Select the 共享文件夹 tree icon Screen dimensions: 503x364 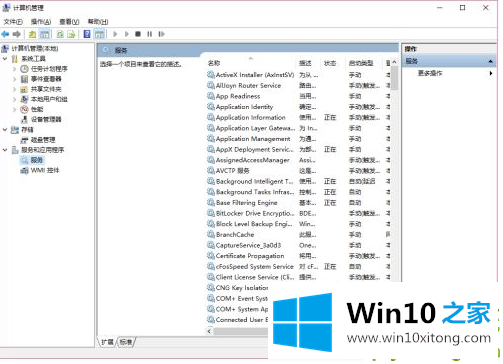(x=24, y=89)
